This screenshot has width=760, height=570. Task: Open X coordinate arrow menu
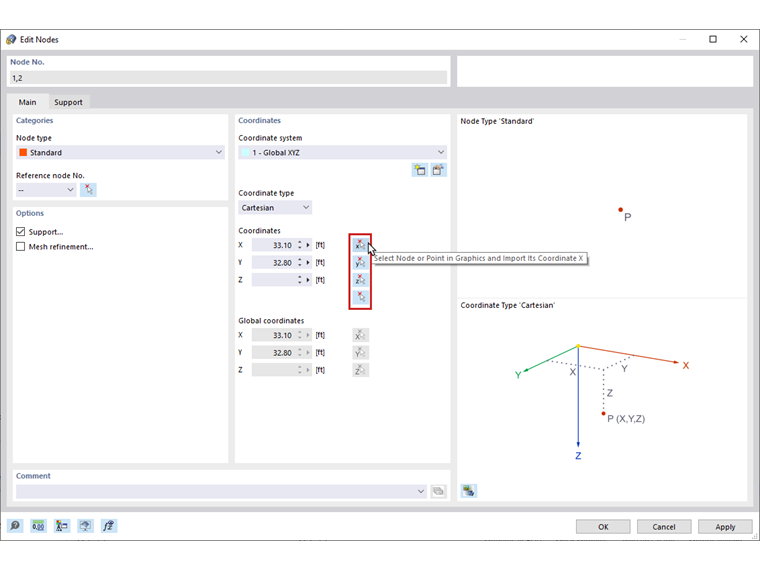(x=308, y=245)
